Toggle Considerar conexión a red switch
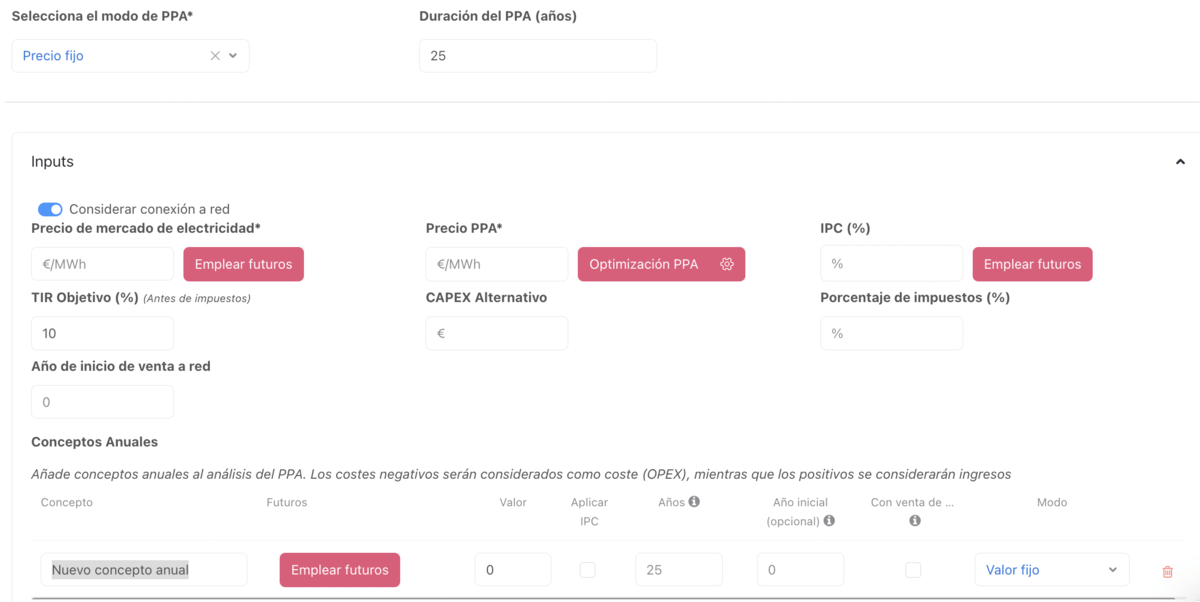 point(50,209)
